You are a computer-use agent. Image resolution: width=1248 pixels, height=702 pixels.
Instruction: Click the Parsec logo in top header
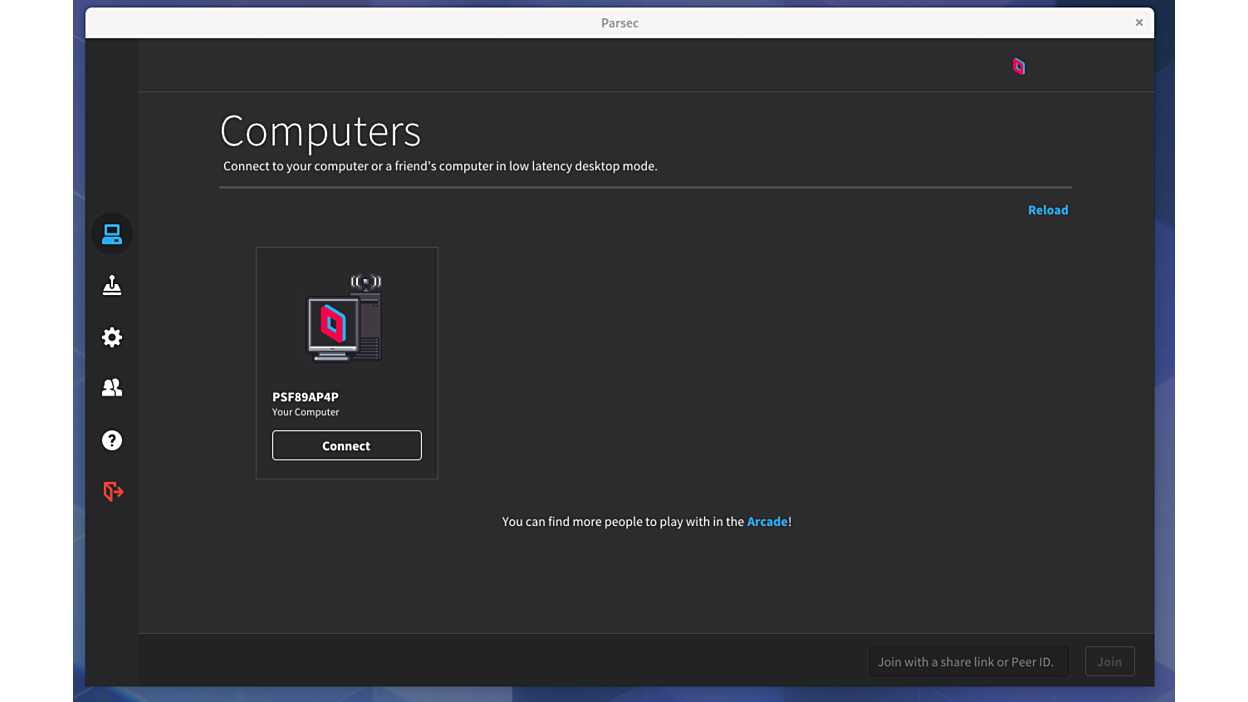(1018, 67)
